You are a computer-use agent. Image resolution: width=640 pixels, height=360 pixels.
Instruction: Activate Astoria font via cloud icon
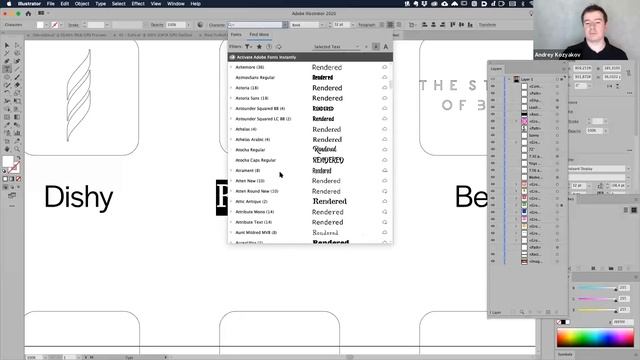tap(384, 87)
